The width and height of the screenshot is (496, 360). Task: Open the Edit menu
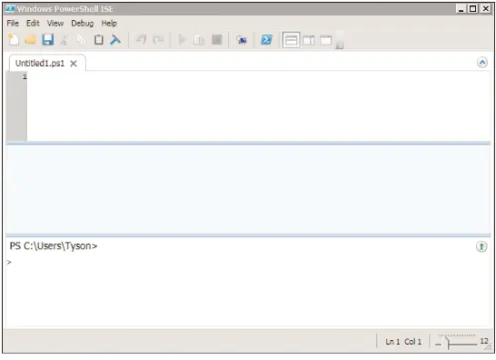pyautogui.click(x=33, y=23)
